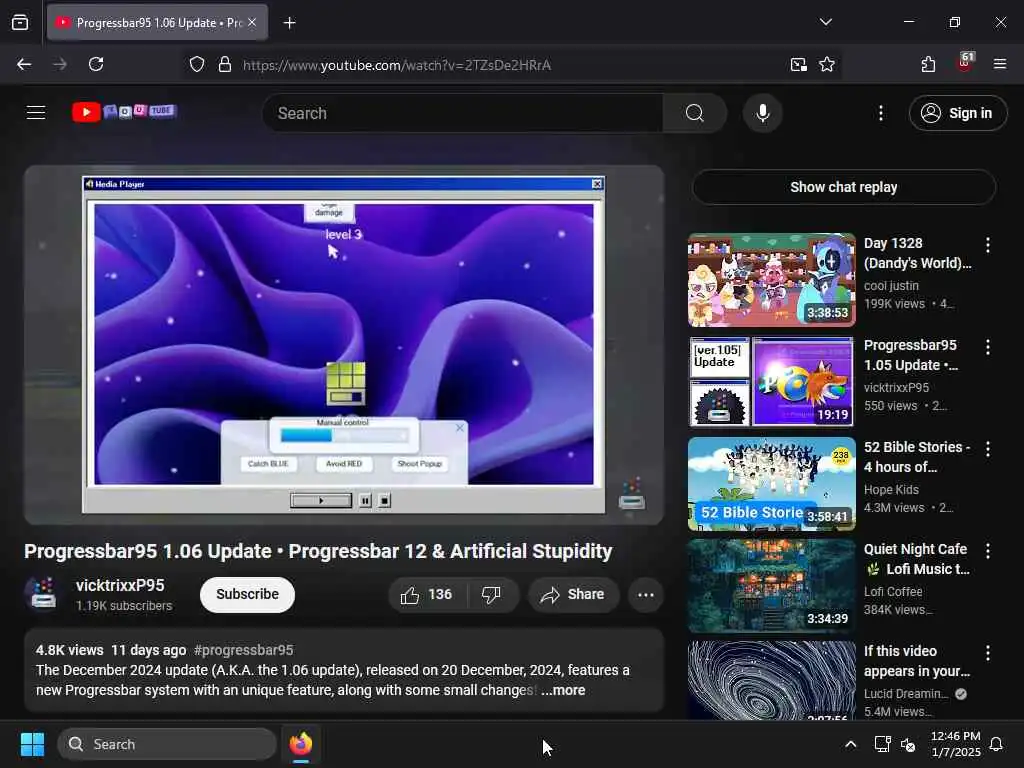Open Progressbar95 1.05 Update video thumbnail

[771, 381]
